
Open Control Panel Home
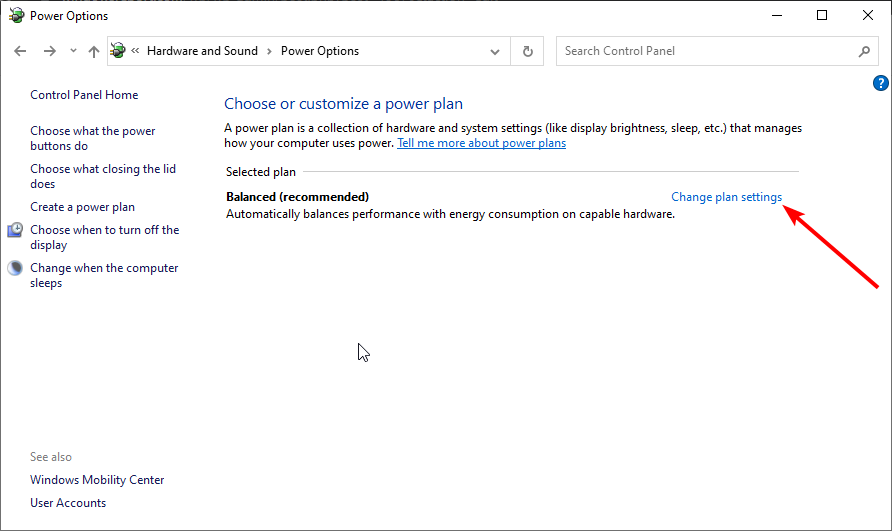coord(84,95)
